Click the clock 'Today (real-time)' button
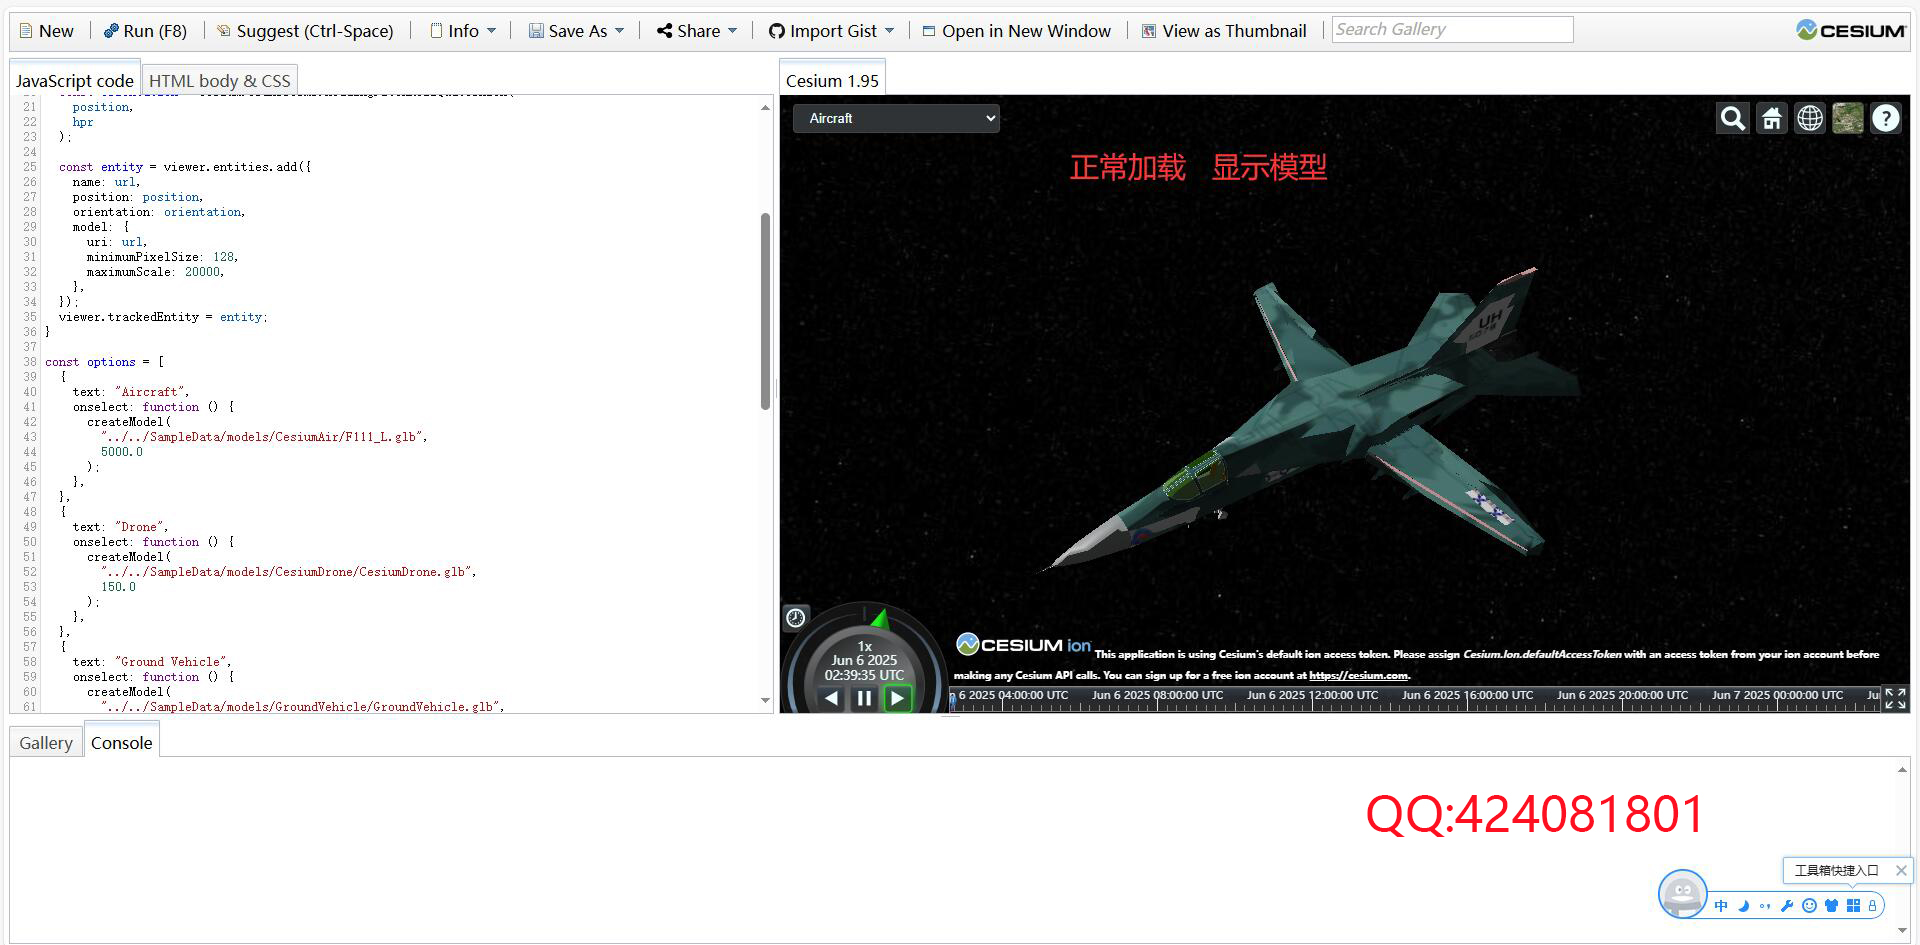Image resolution: width=1920 pixels, height=945 pixels. (x=796, y=617)
